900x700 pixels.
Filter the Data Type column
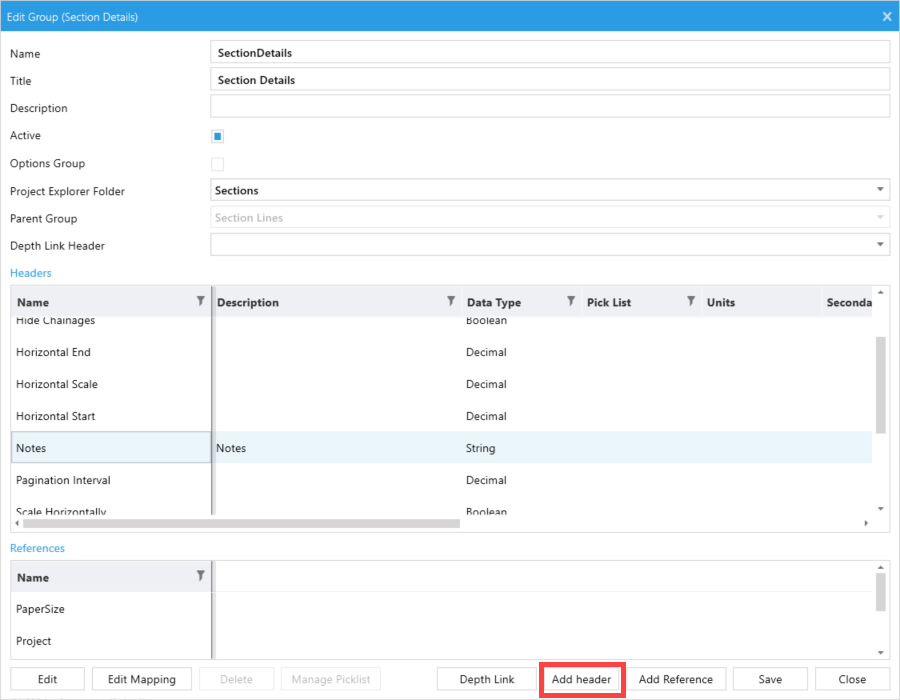point(571,301)
